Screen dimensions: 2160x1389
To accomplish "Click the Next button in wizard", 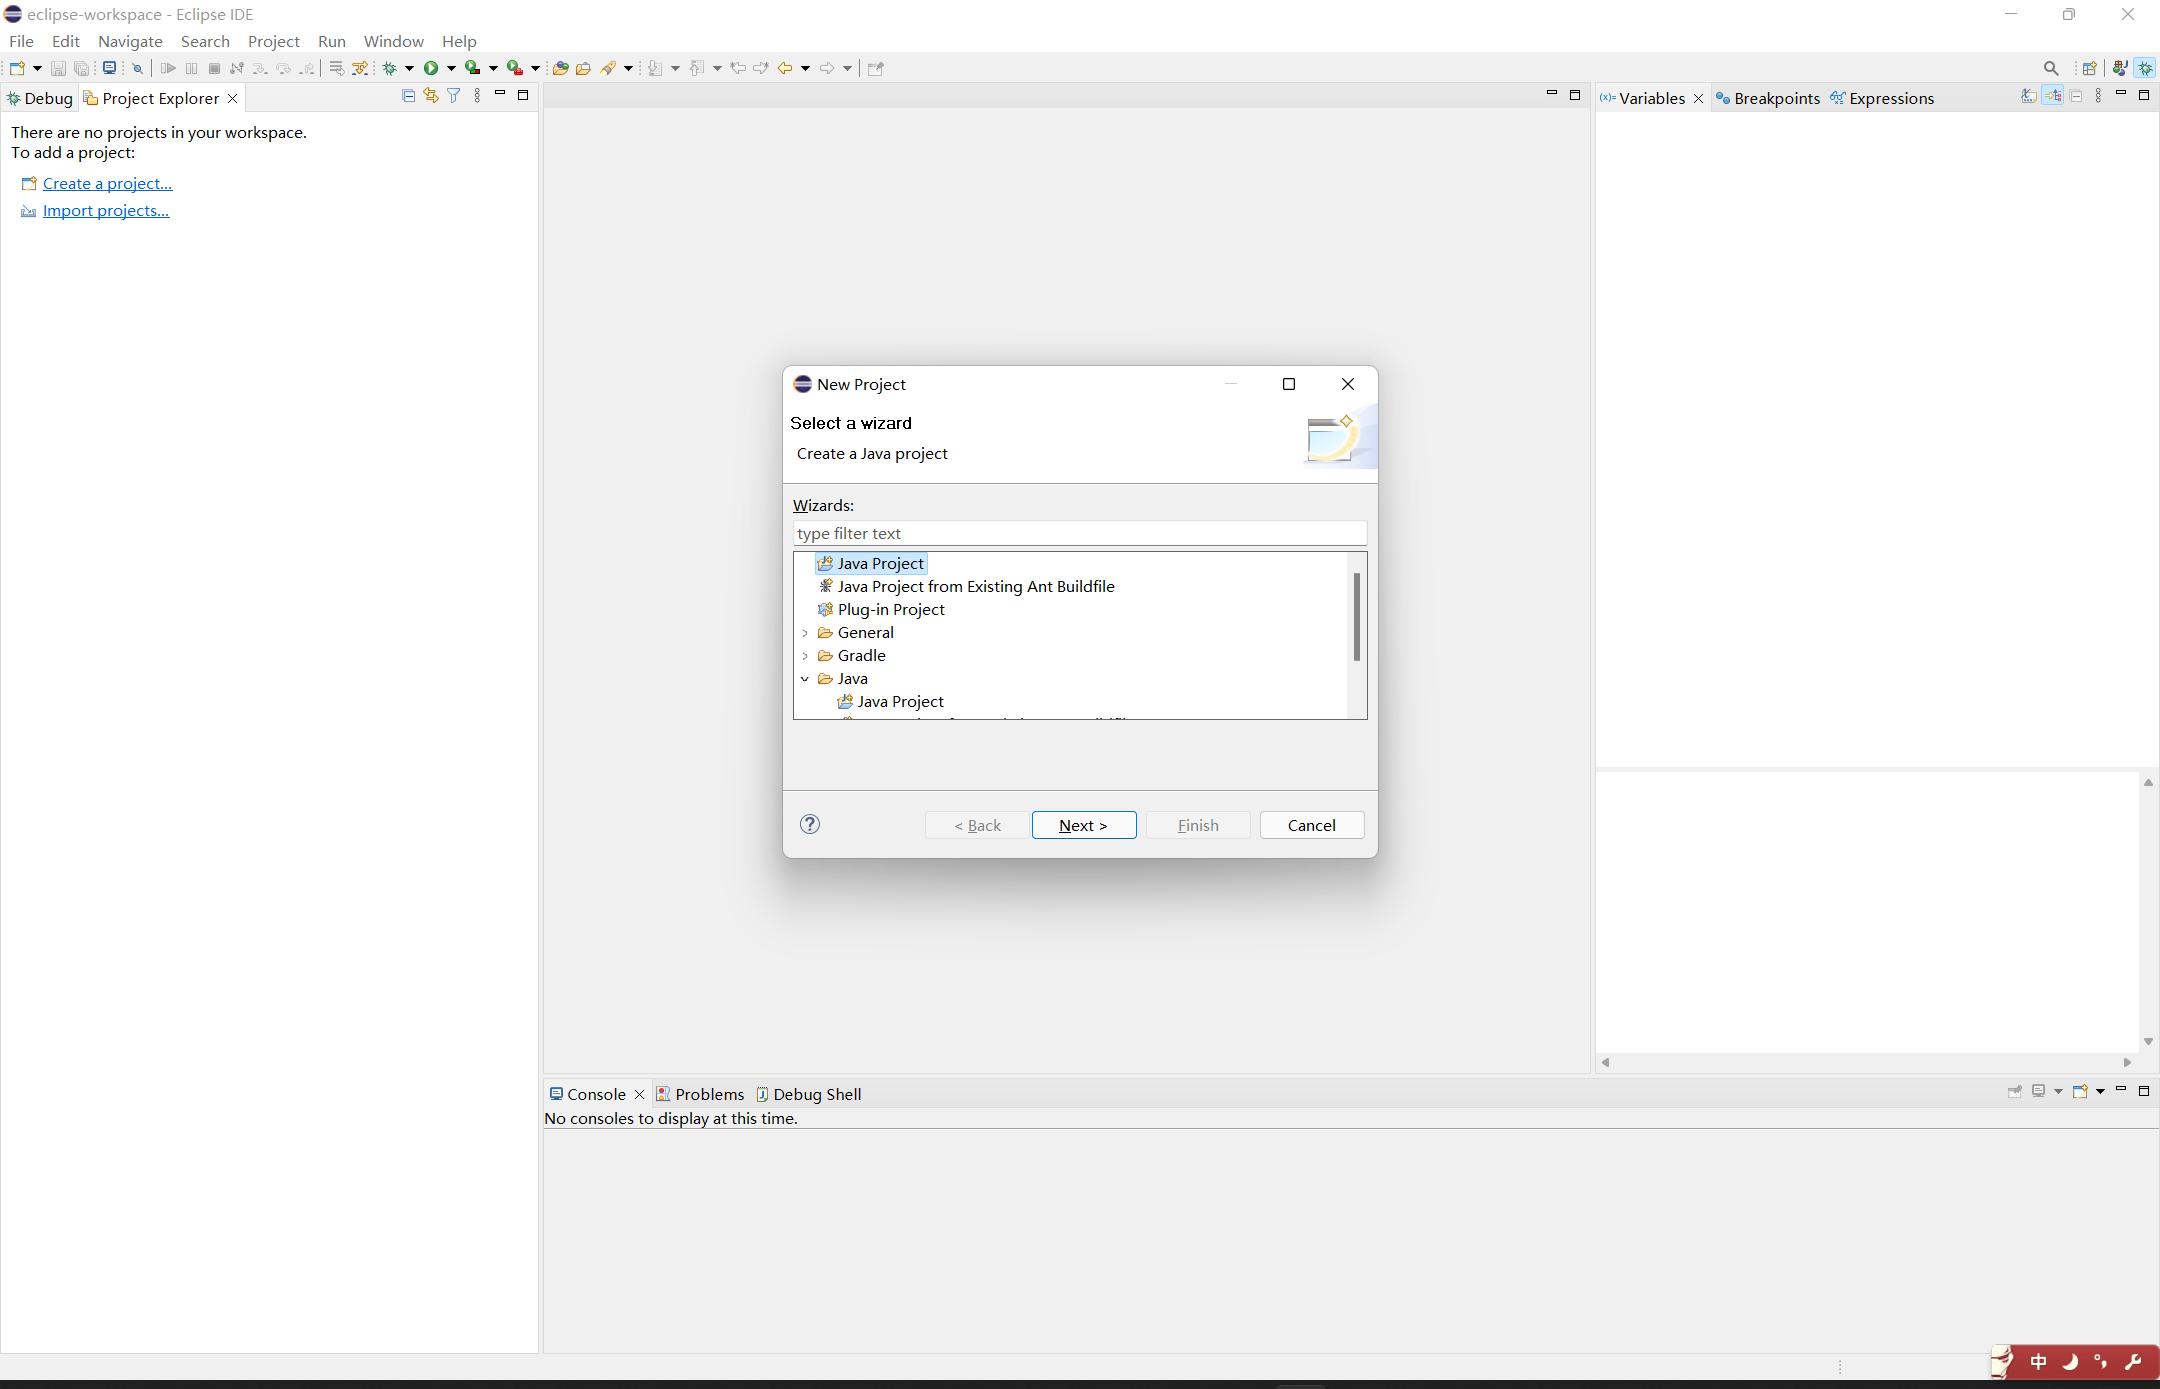I will [x=1083, y=825].
